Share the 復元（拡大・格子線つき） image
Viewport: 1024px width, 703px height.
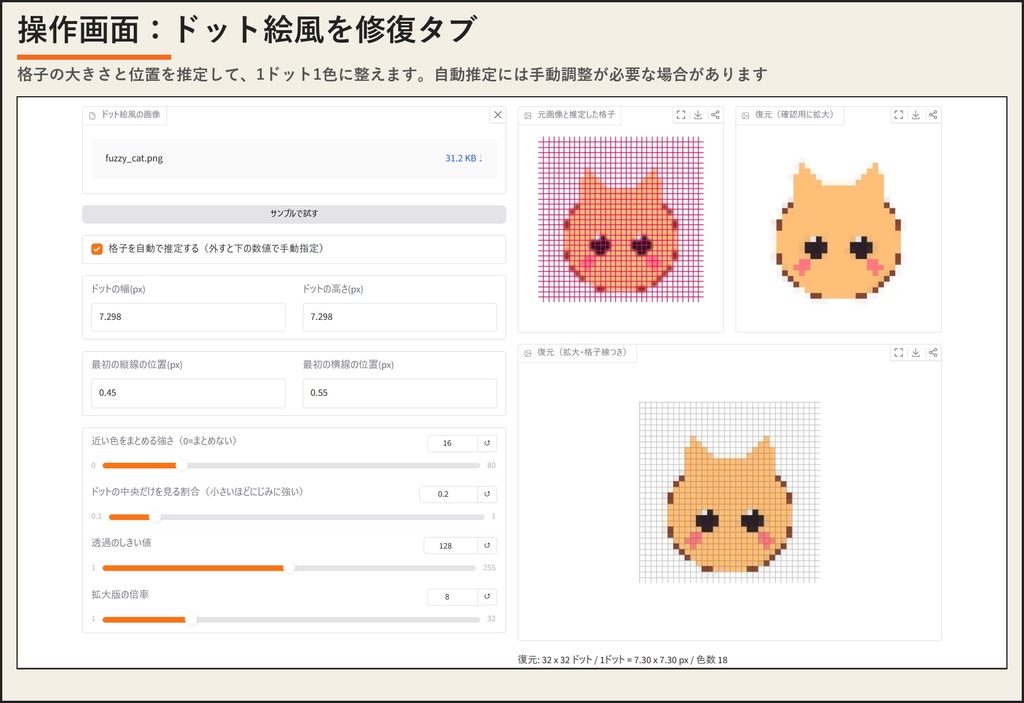pos(933,353)
